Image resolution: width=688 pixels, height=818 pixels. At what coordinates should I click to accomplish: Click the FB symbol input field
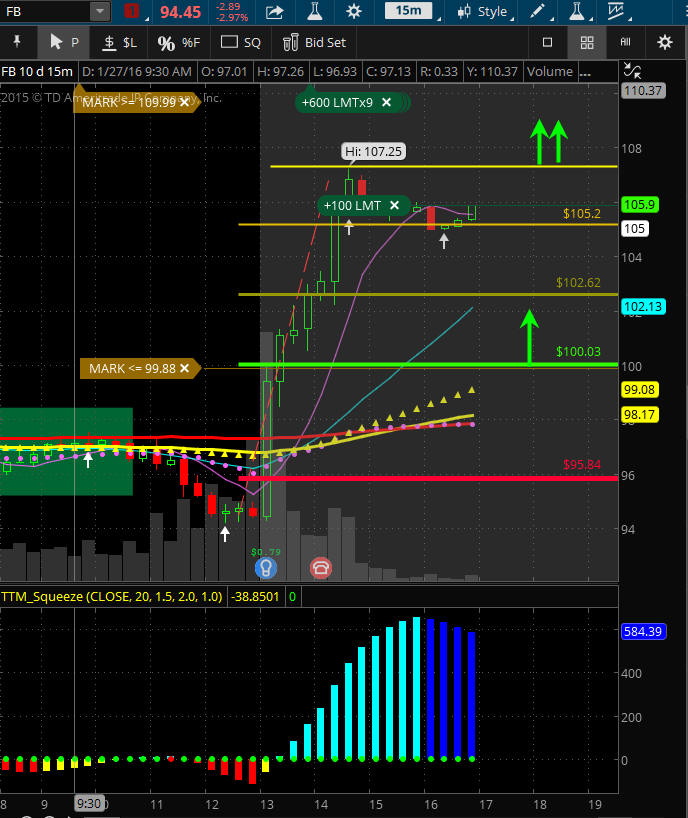[44, 11]
